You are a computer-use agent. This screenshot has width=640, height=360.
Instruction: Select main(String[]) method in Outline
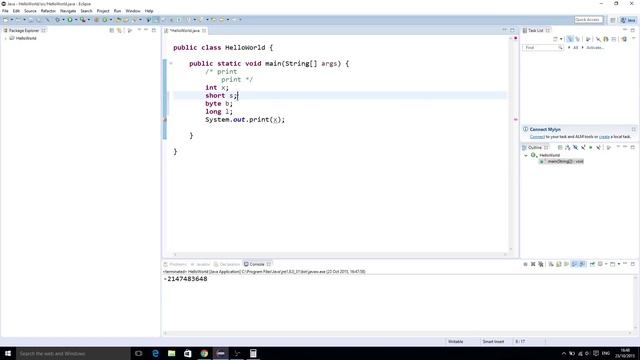(x=562, y=162)
